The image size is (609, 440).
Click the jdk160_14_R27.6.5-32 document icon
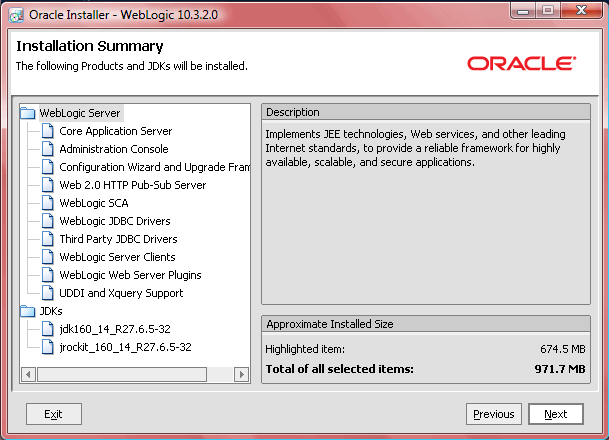click(x=48, y=329)
